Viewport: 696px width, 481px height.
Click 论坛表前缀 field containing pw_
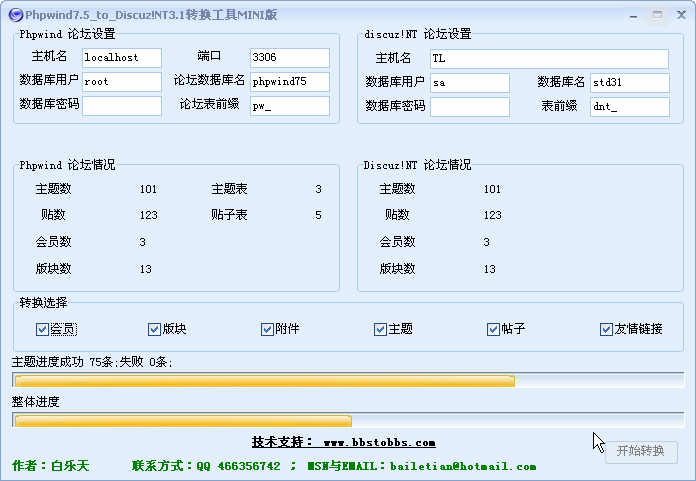[x=289, y=106]
